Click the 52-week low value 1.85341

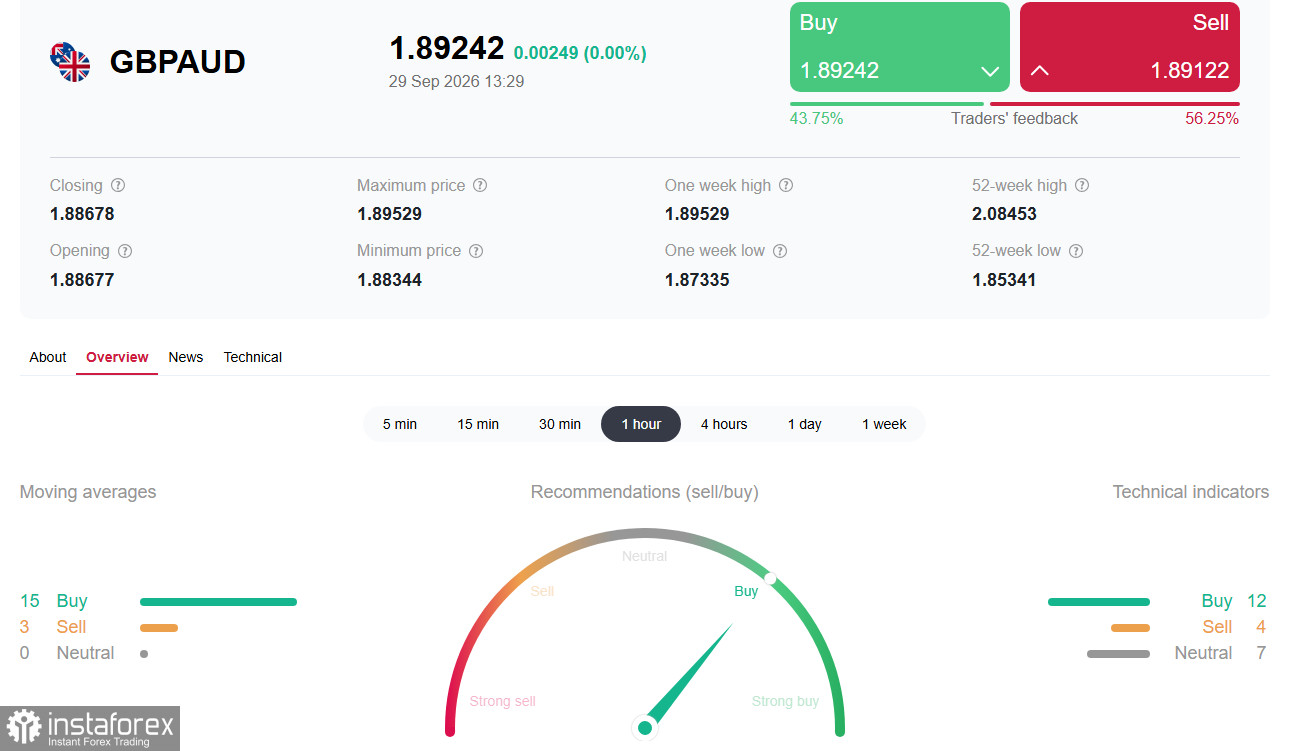tap(1004, 280)
